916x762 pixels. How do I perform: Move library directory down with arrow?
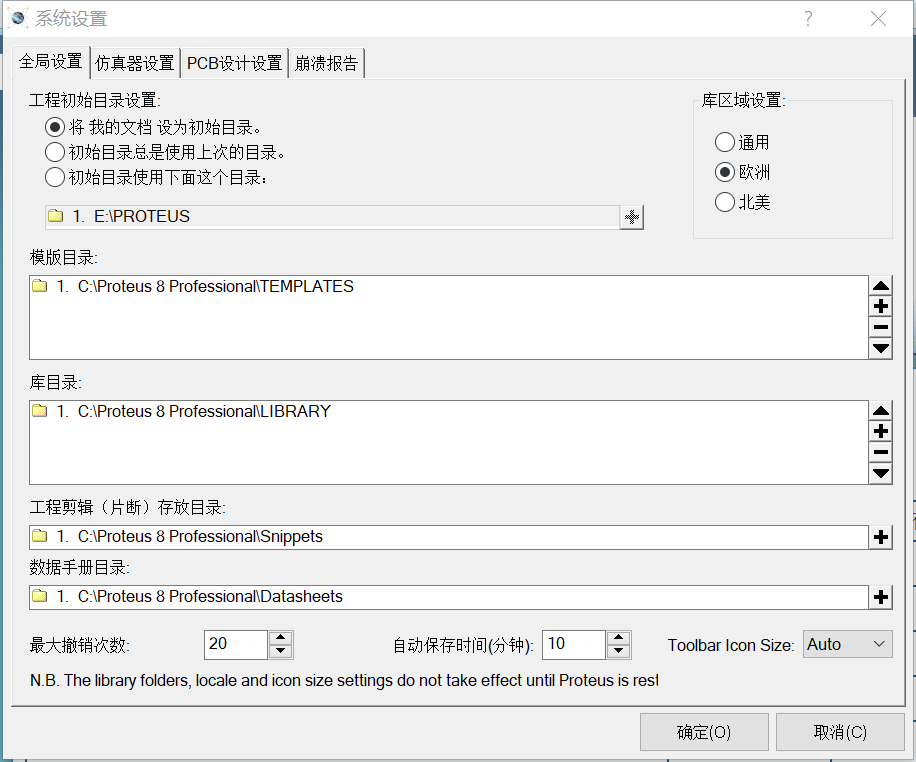pyautogui.click(x=880, y=473)
